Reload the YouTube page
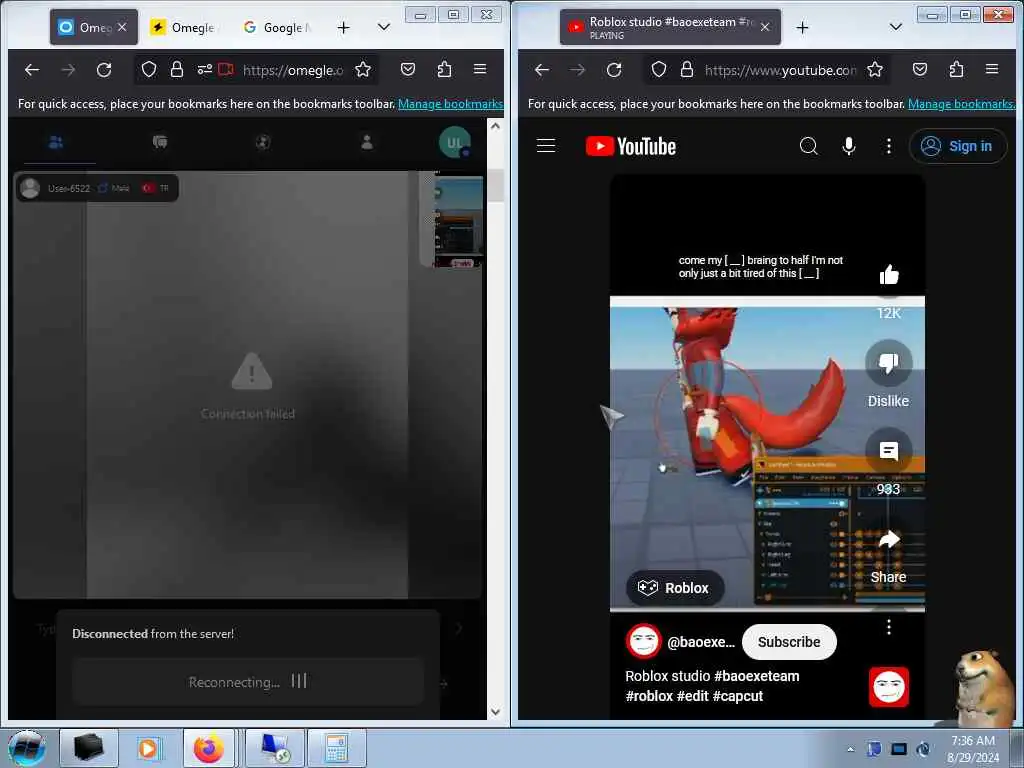The image size is (1024, 768). point(614,70)
